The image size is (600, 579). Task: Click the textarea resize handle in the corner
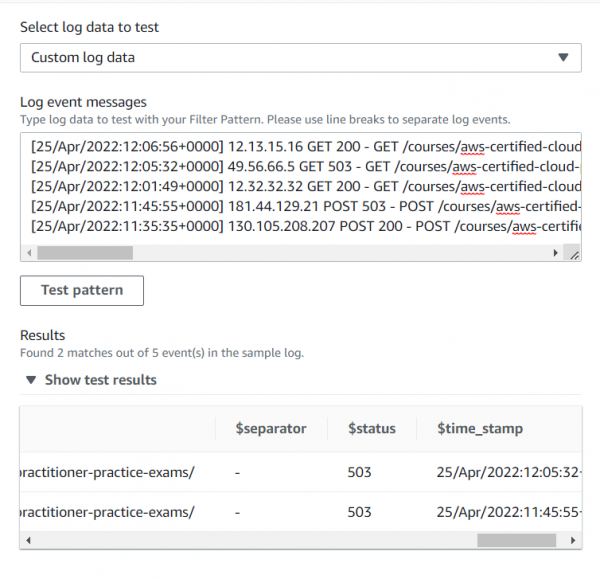(x=574, y=255)
